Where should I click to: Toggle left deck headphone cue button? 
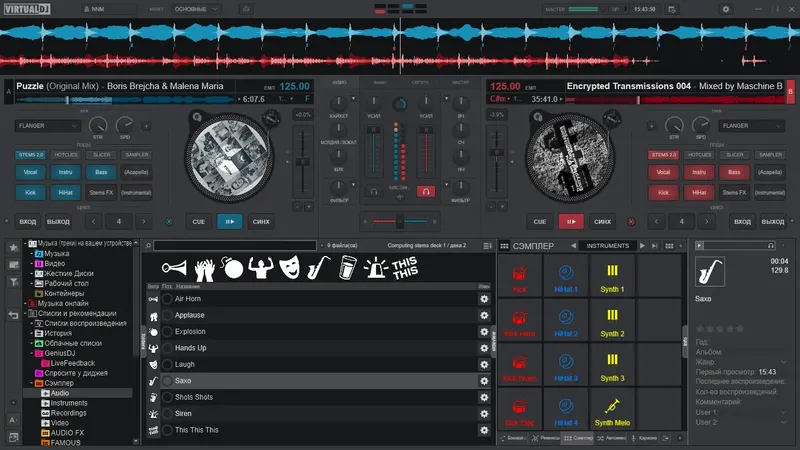374,192
